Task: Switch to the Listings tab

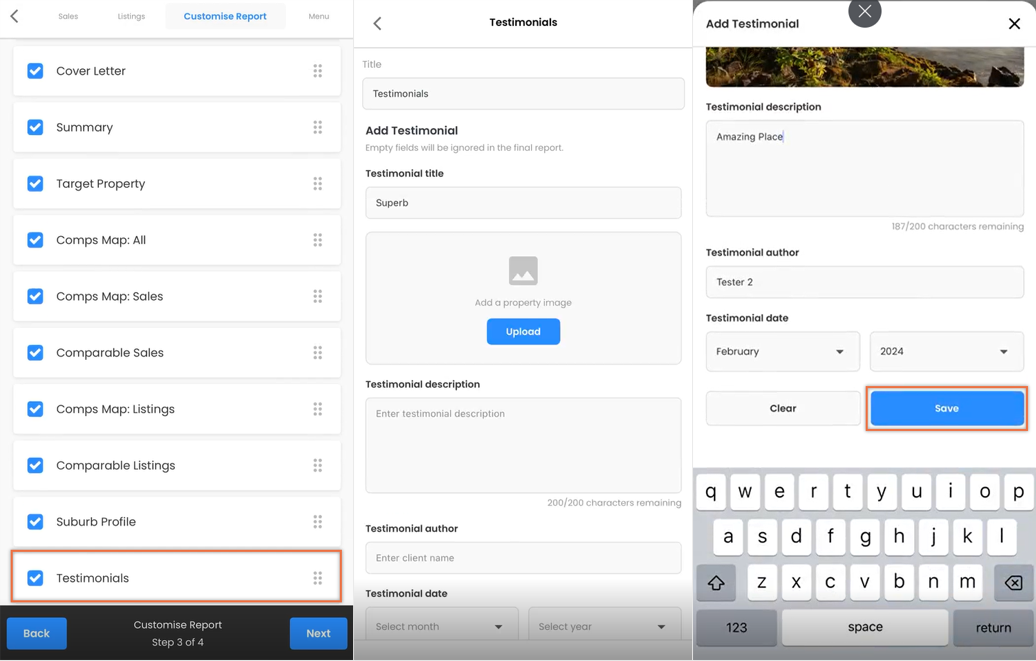Action: [x=131, y=17]
